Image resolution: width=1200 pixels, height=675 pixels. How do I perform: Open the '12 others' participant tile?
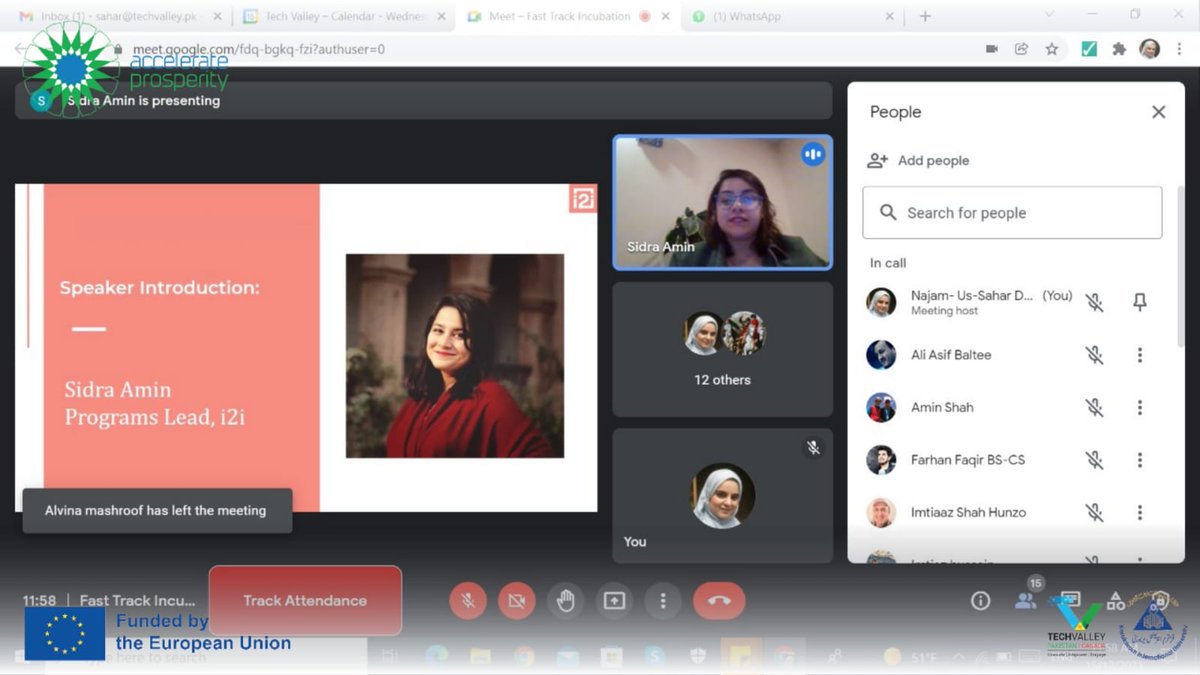(722, 349)
